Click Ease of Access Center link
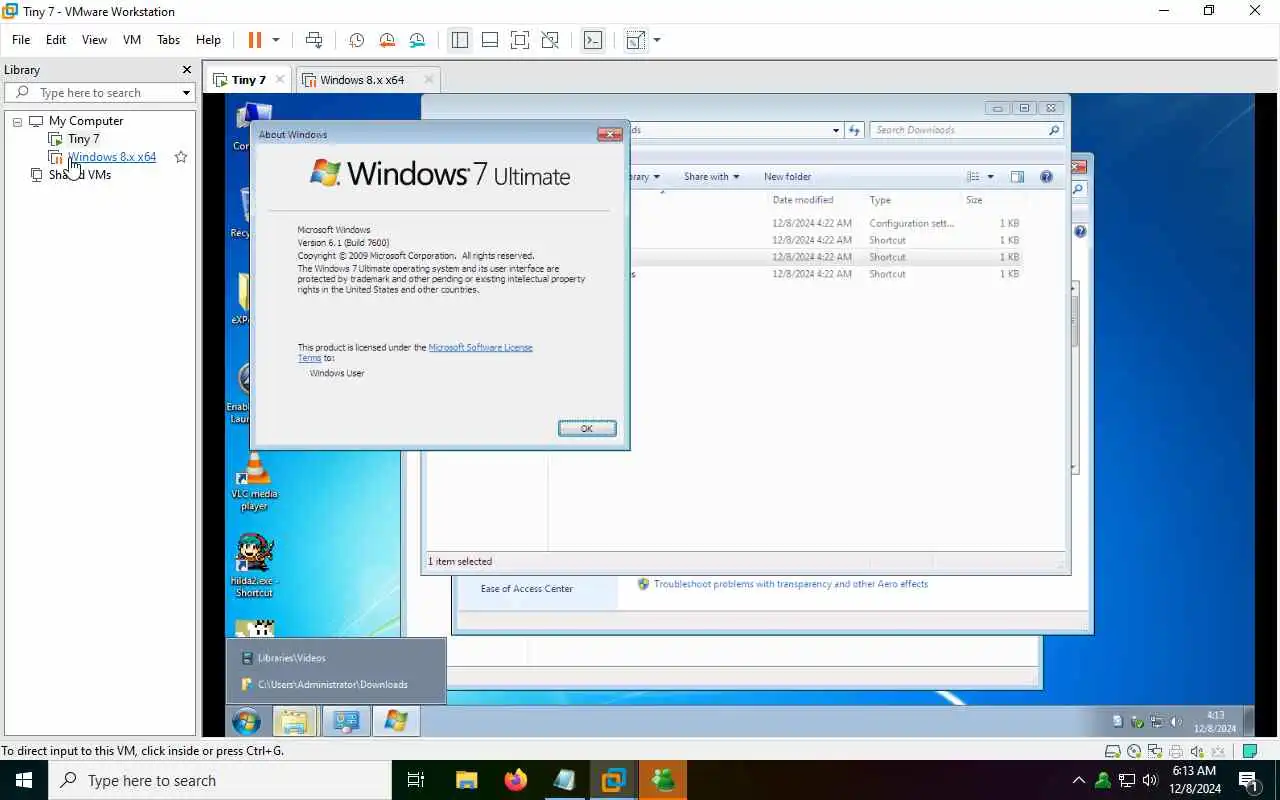 [526, 589]
